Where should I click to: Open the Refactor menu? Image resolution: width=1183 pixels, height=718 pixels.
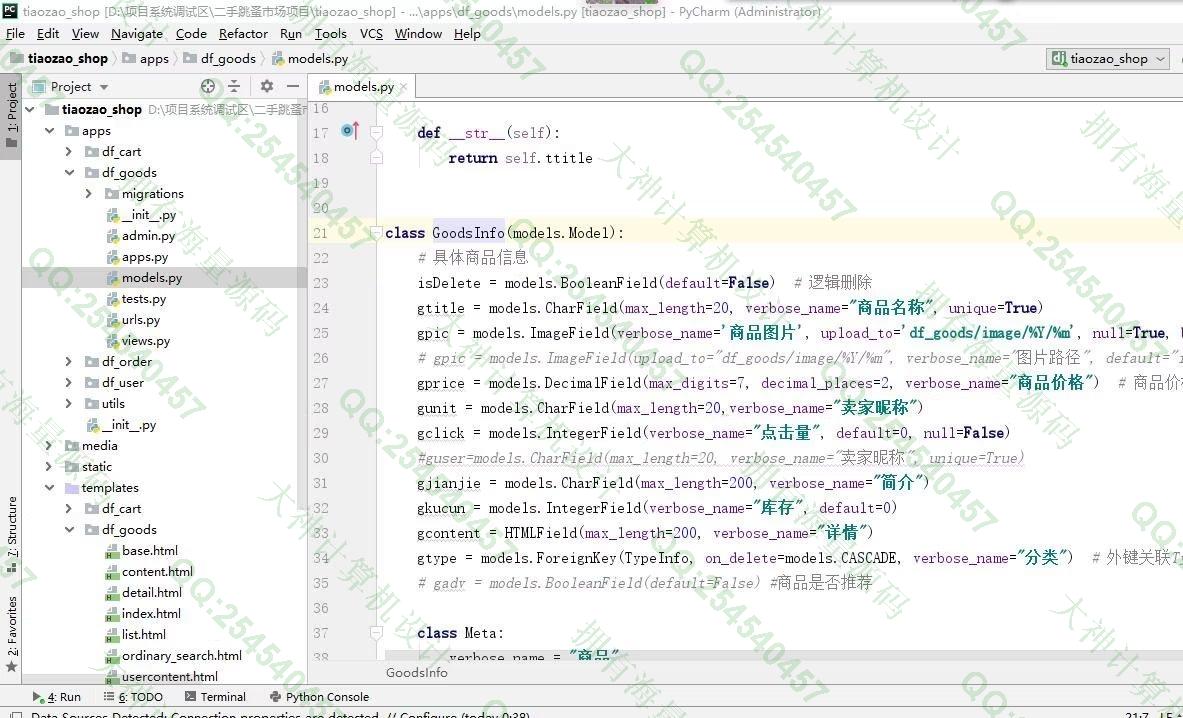(x=243, y=33)
